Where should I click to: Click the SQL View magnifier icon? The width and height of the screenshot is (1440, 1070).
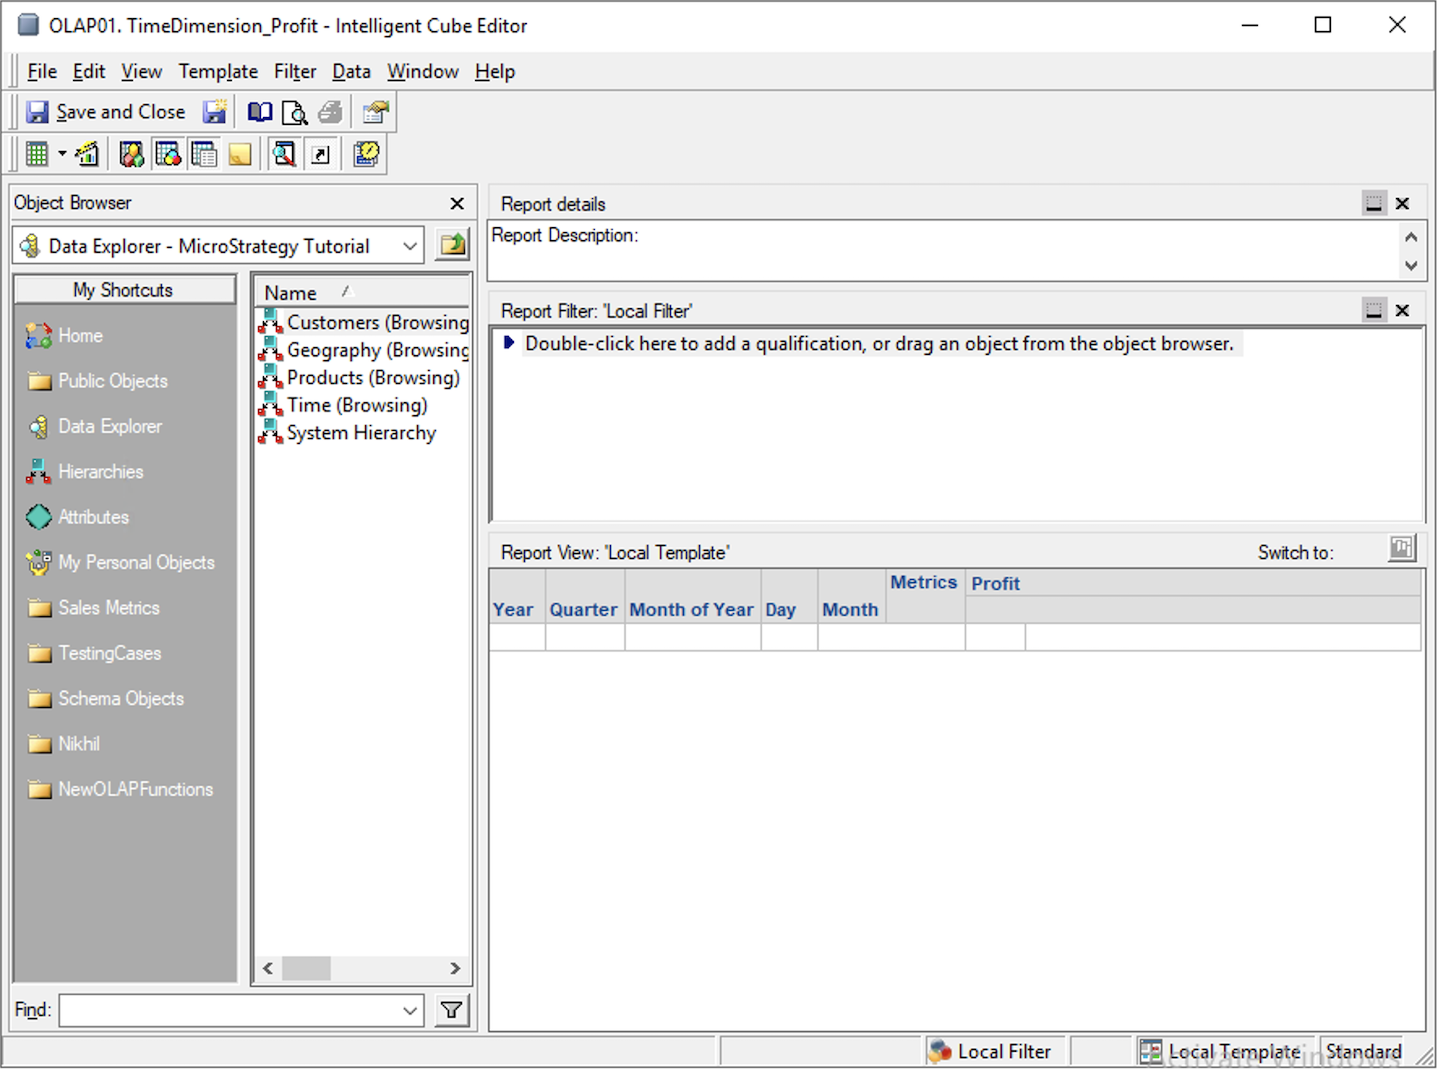coord(284,153)
